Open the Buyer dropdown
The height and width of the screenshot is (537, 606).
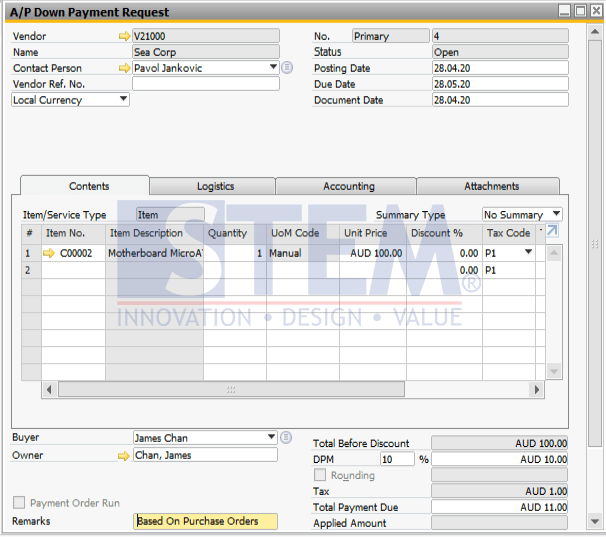tap(271, 437)
